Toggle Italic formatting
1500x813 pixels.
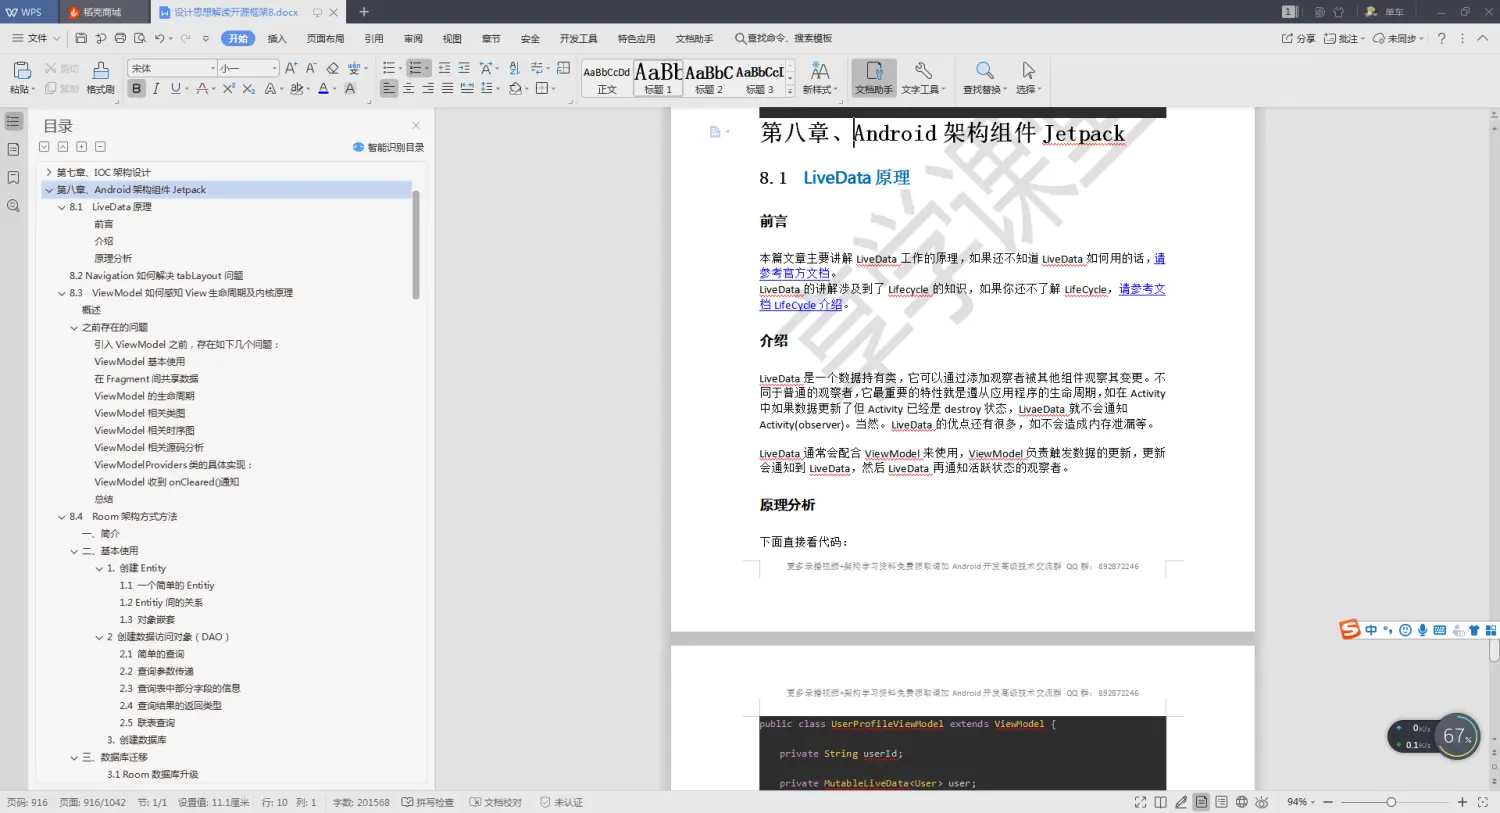tap(156, 89)
